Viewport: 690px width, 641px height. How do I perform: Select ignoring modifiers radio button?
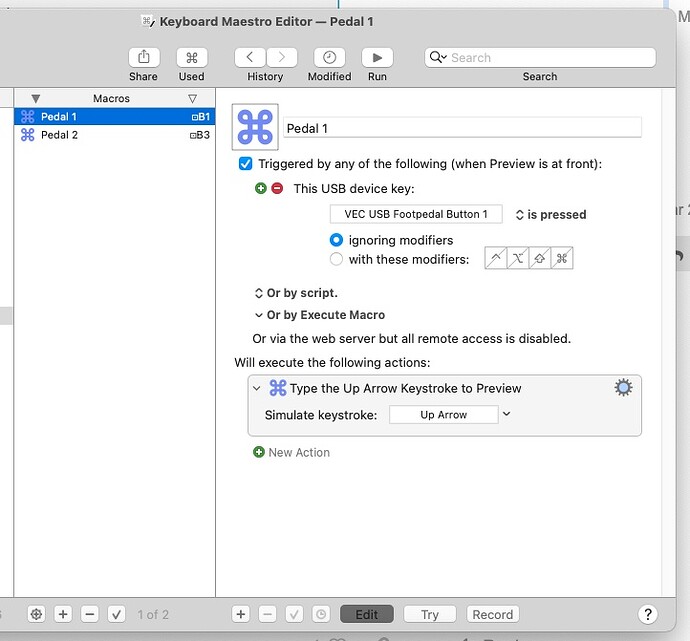click(x=336, y=240)
